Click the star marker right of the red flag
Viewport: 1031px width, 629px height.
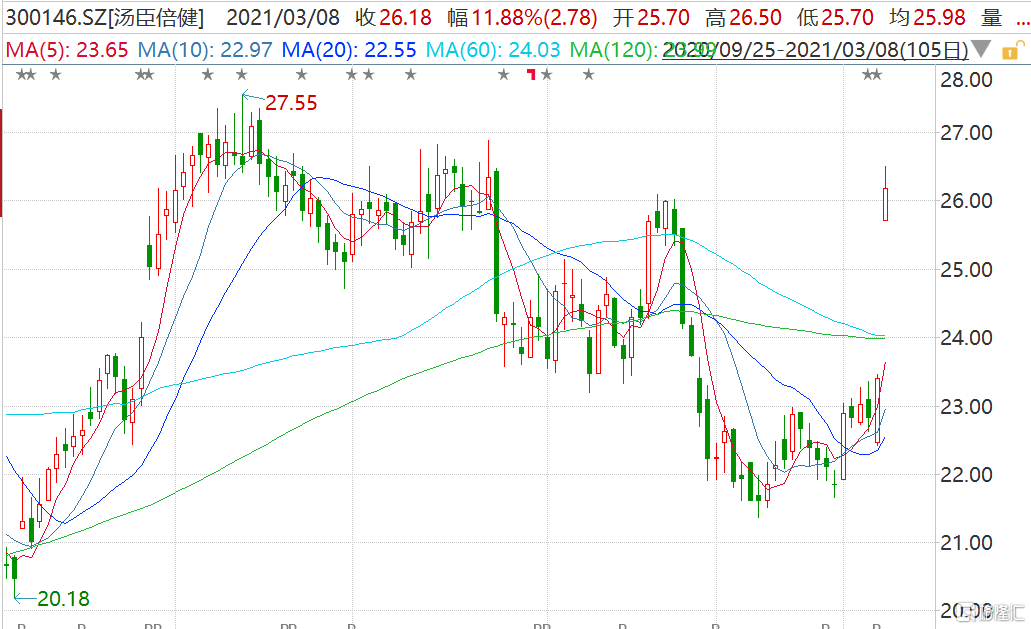tap(546, 75)
